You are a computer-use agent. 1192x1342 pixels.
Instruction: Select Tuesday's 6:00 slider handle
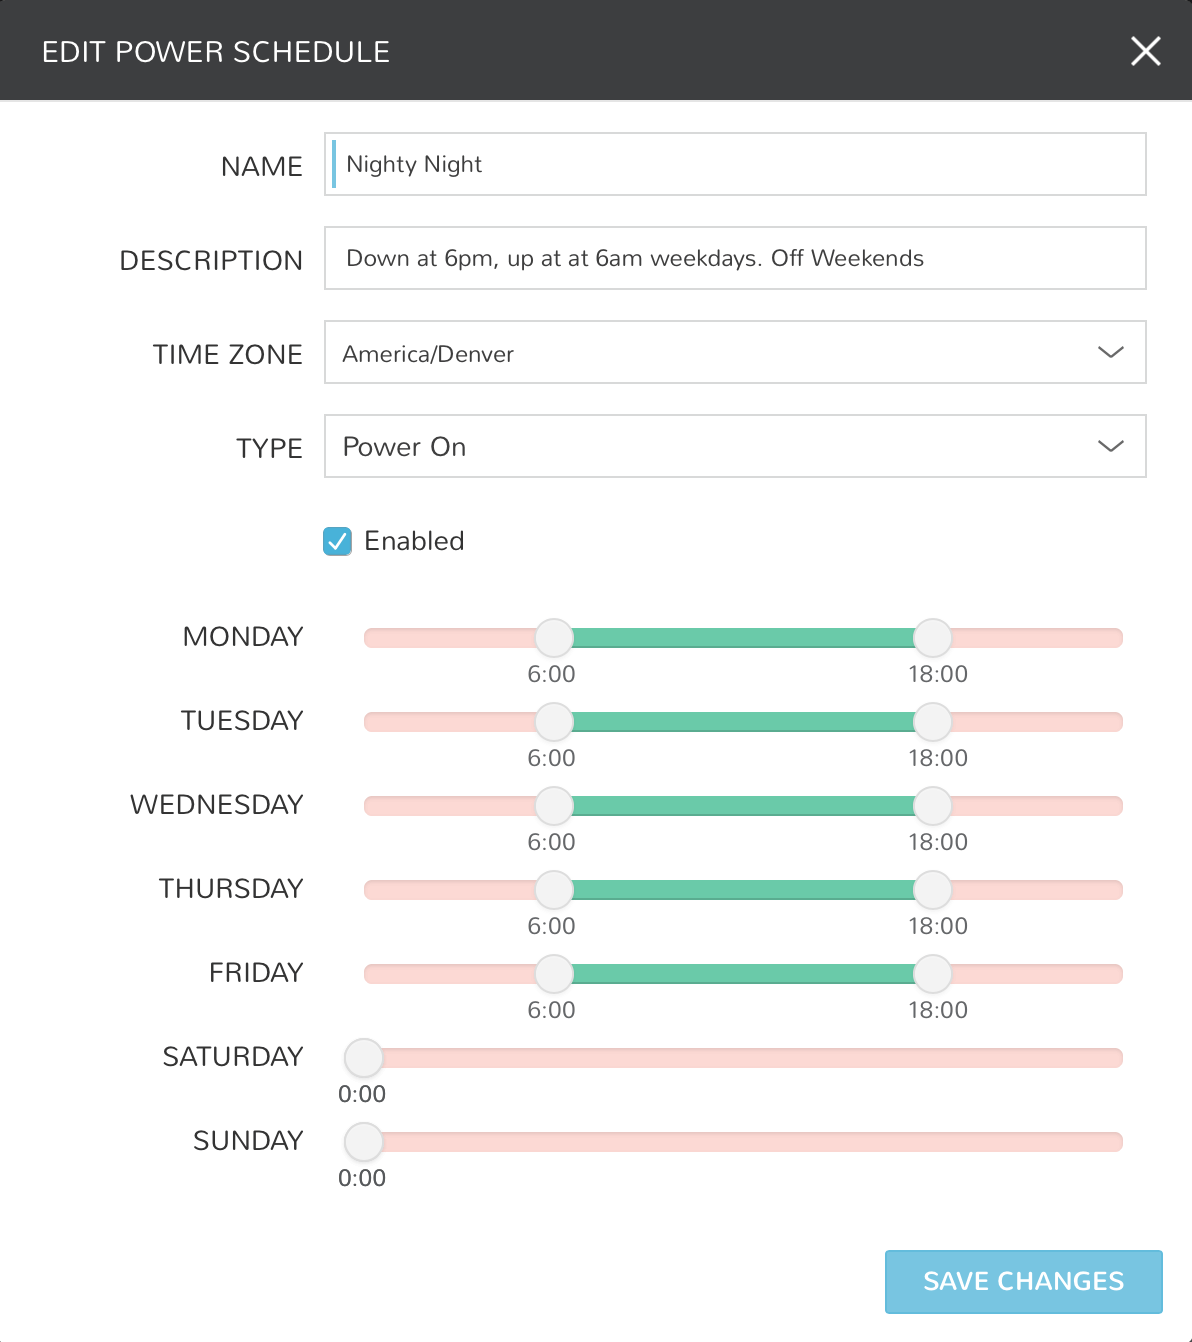(553, 721)
